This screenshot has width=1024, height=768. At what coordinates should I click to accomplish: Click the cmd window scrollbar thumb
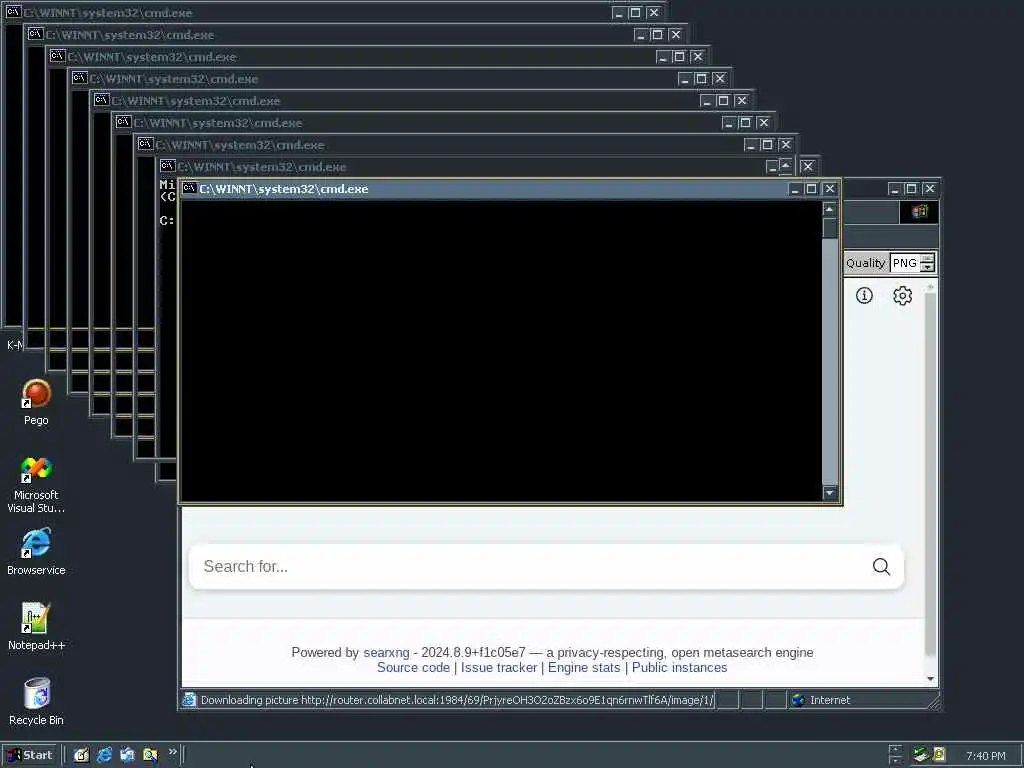tap(829, 228)
